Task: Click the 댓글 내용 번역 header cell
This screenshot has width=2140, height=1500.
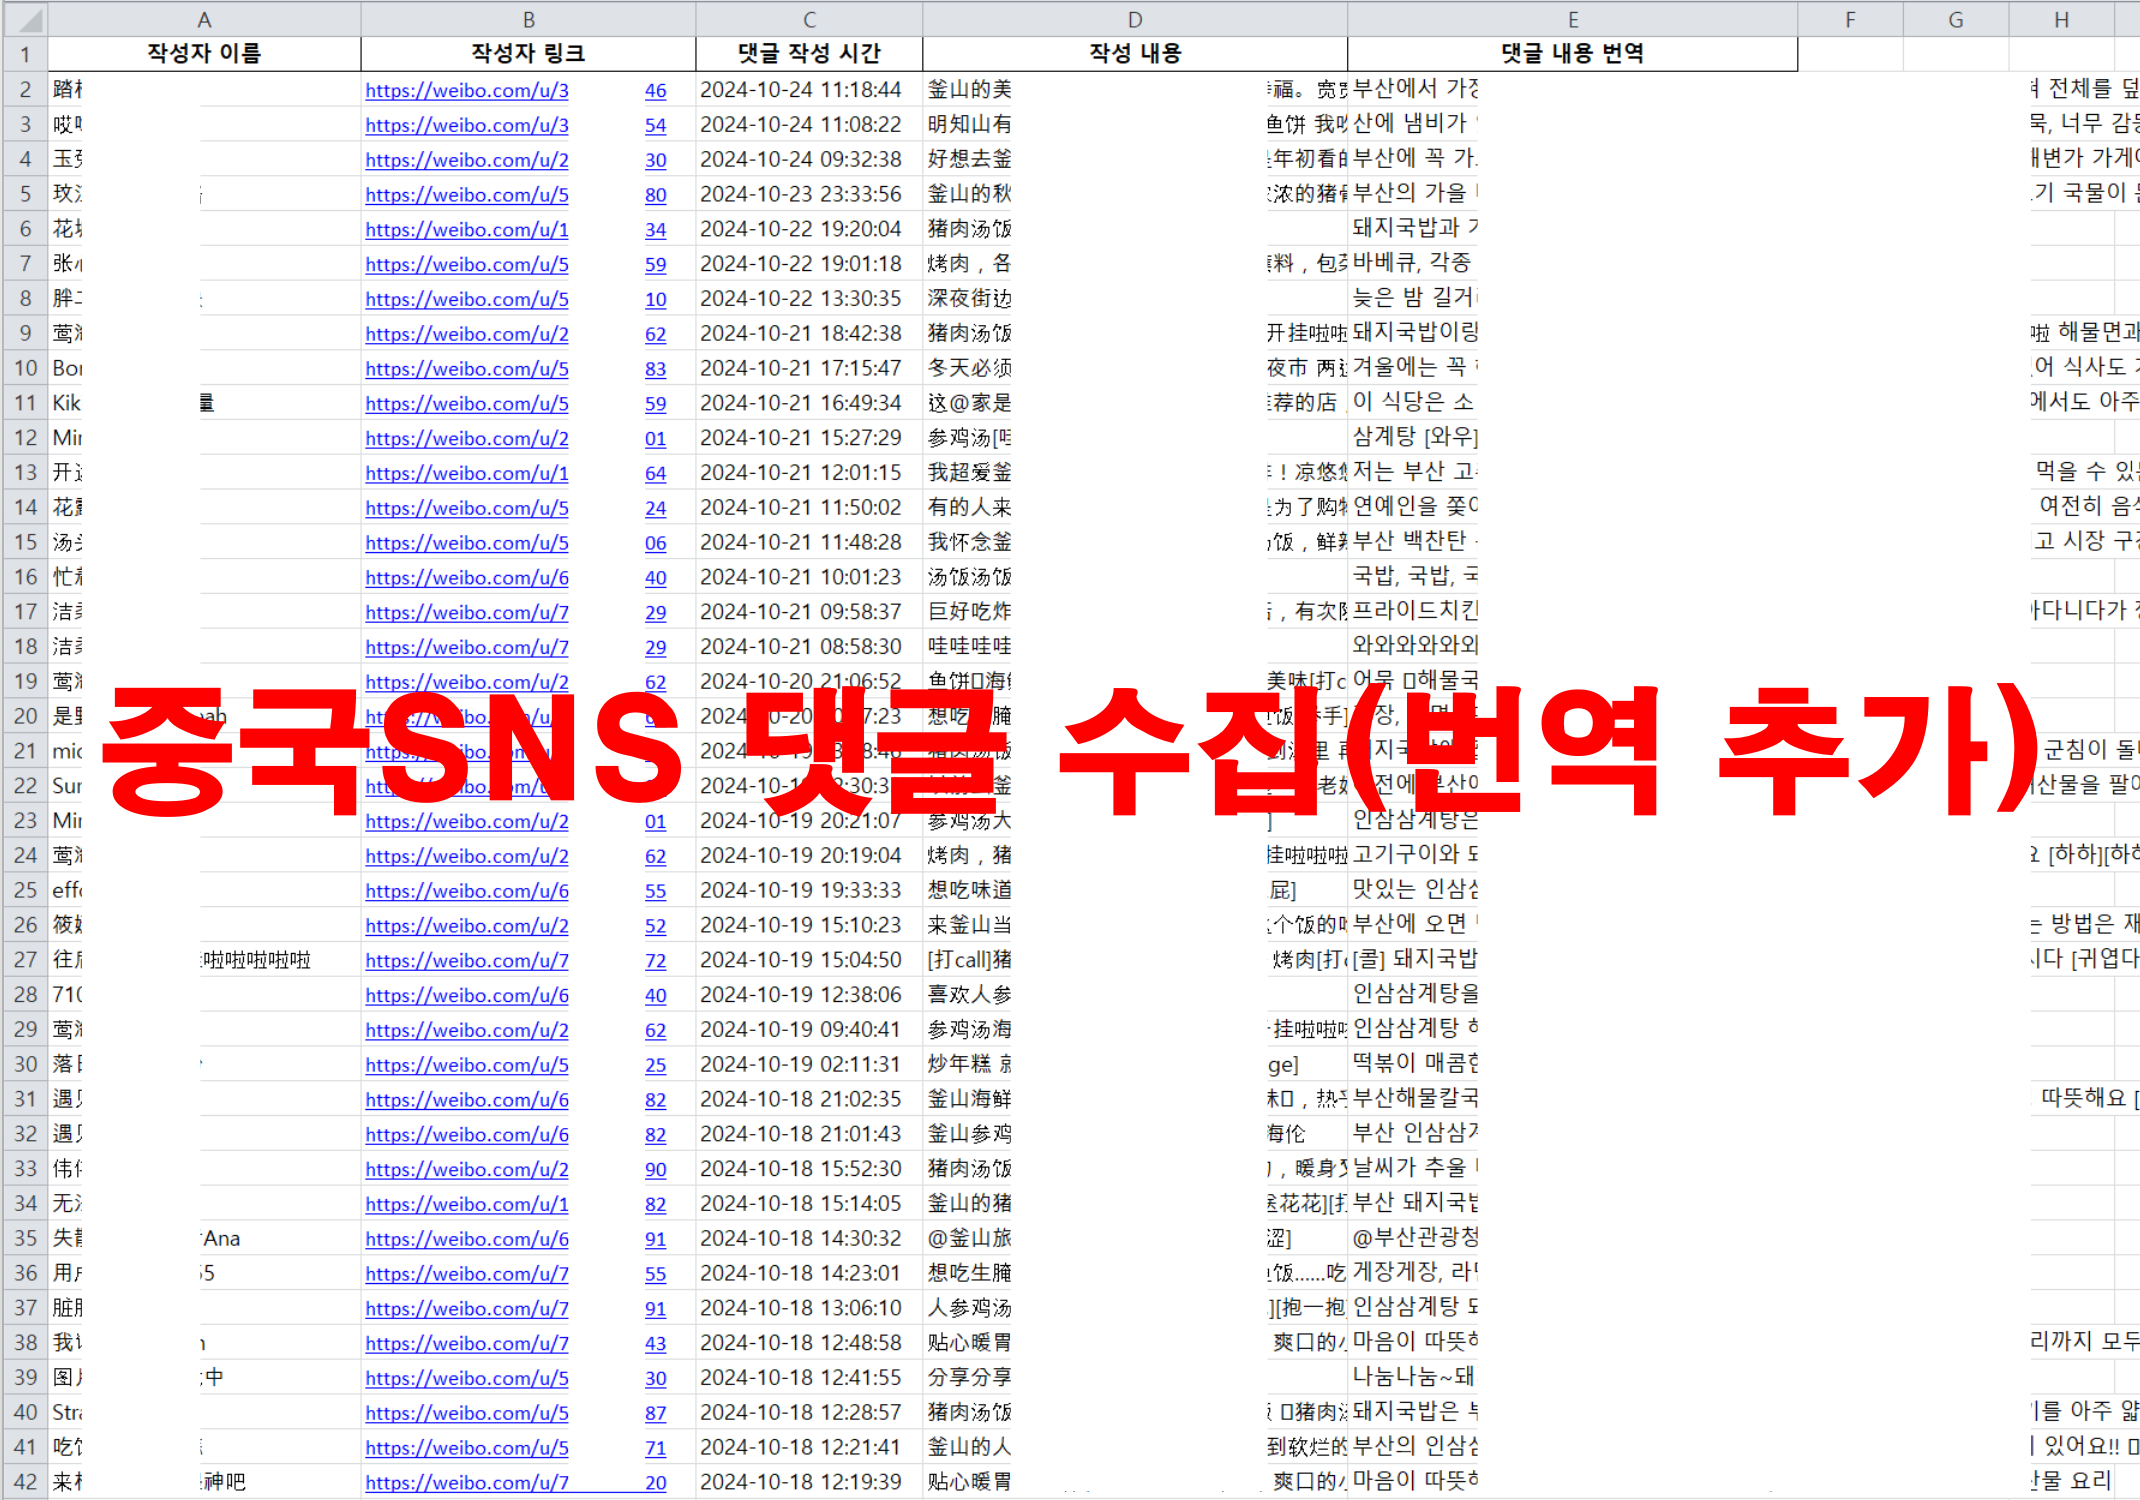Action: click(x=1572, y=54)
